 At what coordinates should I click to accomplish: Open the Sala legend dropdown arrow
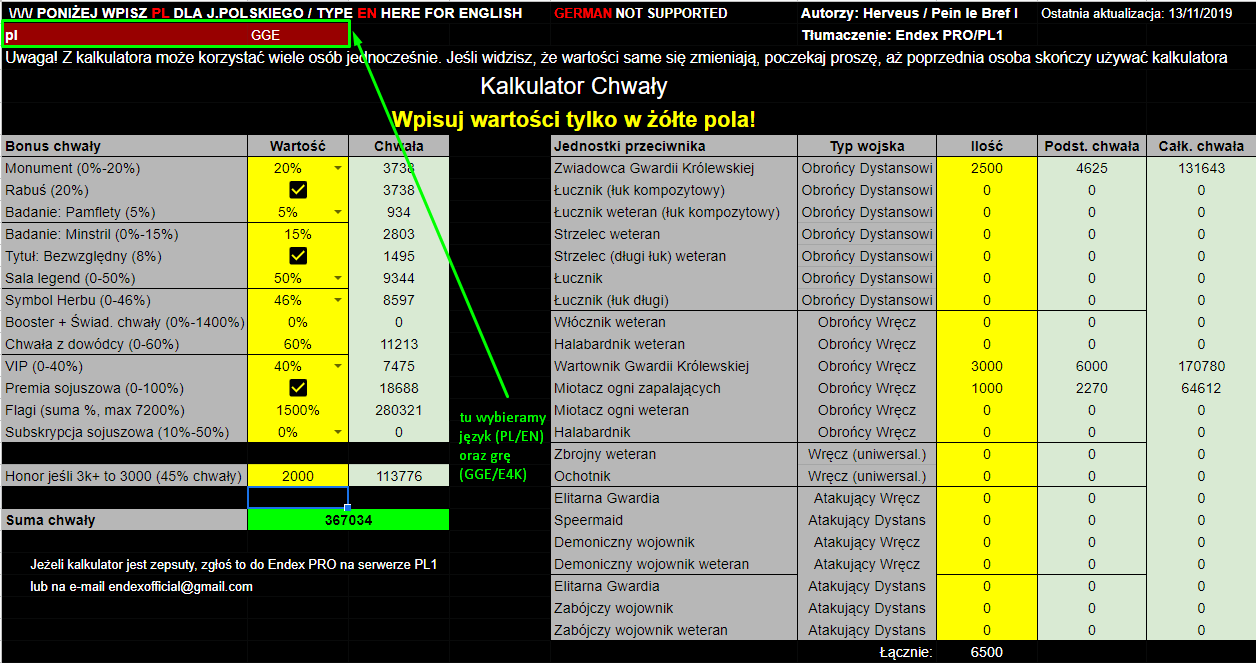(338, 278)
